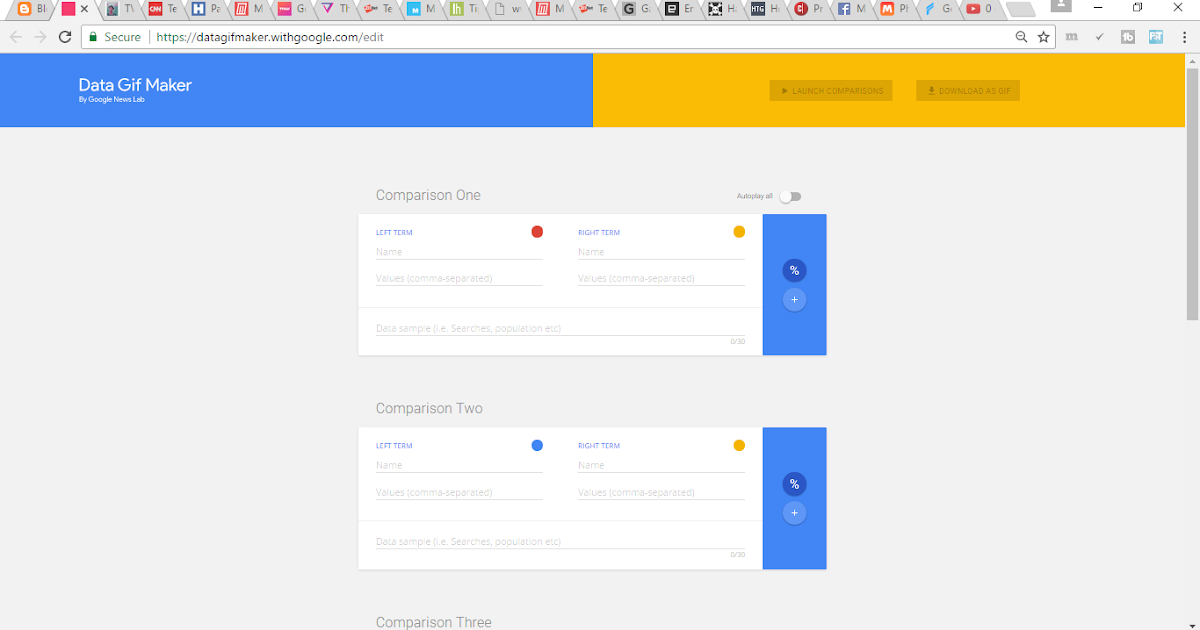
Task: Focus Comparison One right term Name field
Action: click(x=661, y=252)
